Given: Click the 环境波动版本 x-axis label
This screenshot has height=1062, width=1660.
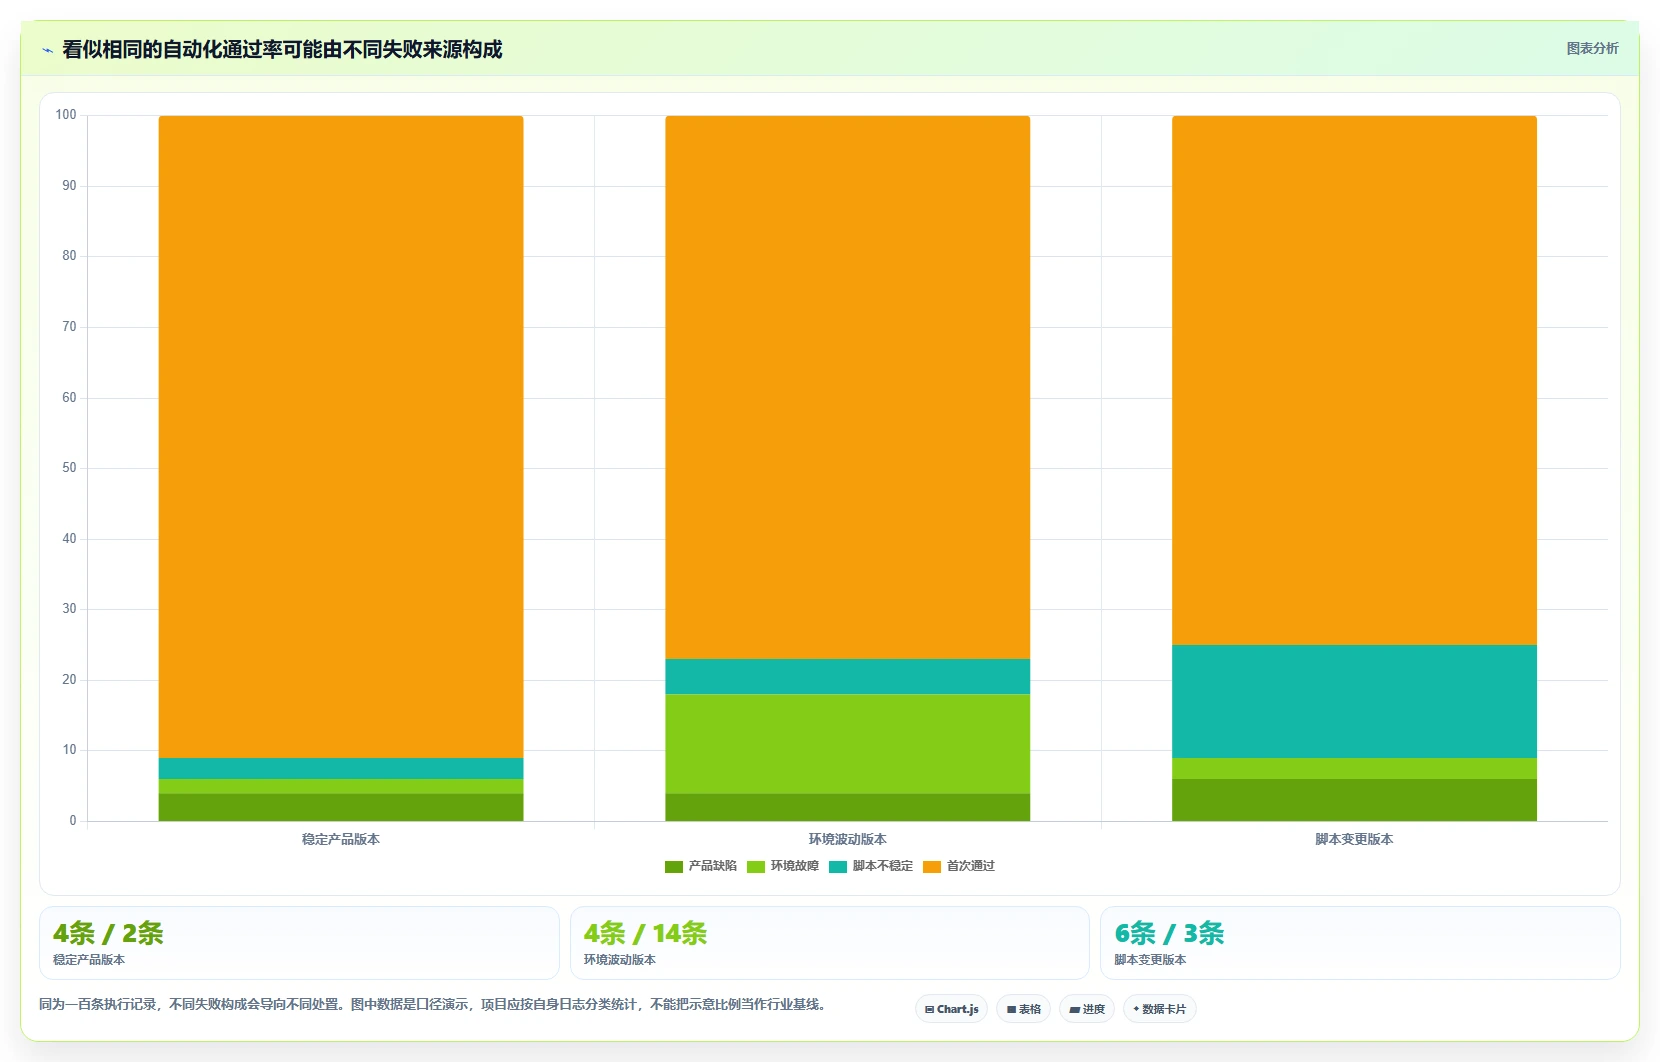Looking at the screenshot, I should click(848, 839).
